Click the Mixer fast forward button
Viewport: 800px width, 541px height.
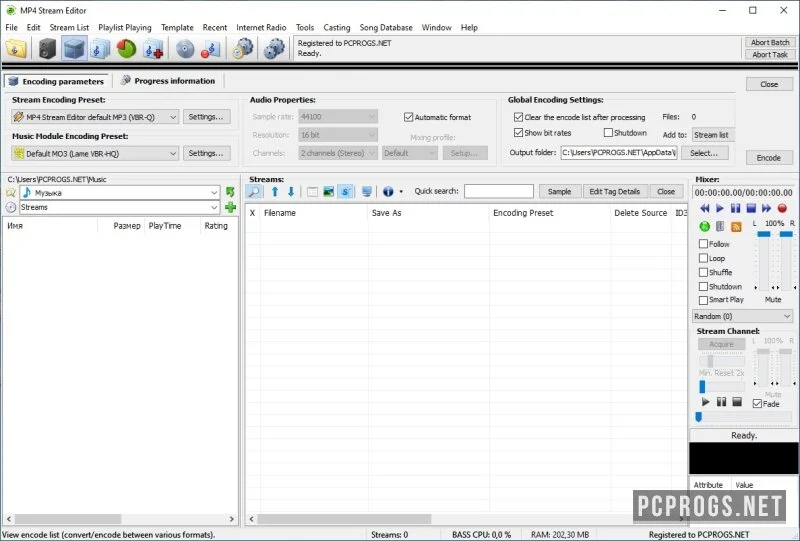[766, 208]
